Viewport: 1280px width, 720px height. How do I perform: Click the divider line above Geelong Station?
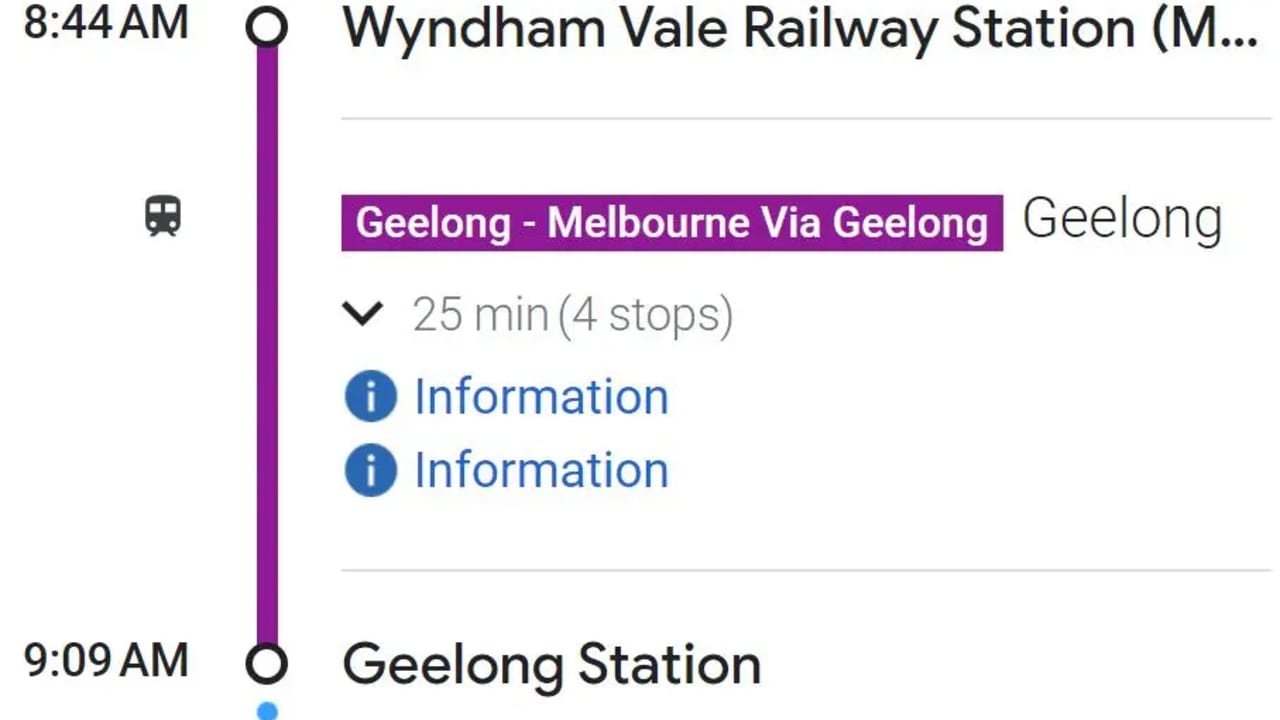[806, 571]
